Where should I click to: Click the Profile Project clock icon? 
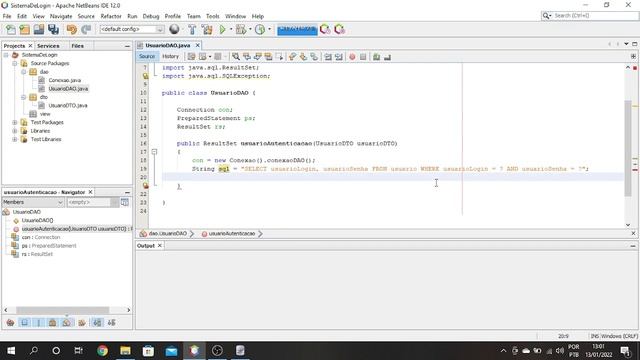(260, 29)
